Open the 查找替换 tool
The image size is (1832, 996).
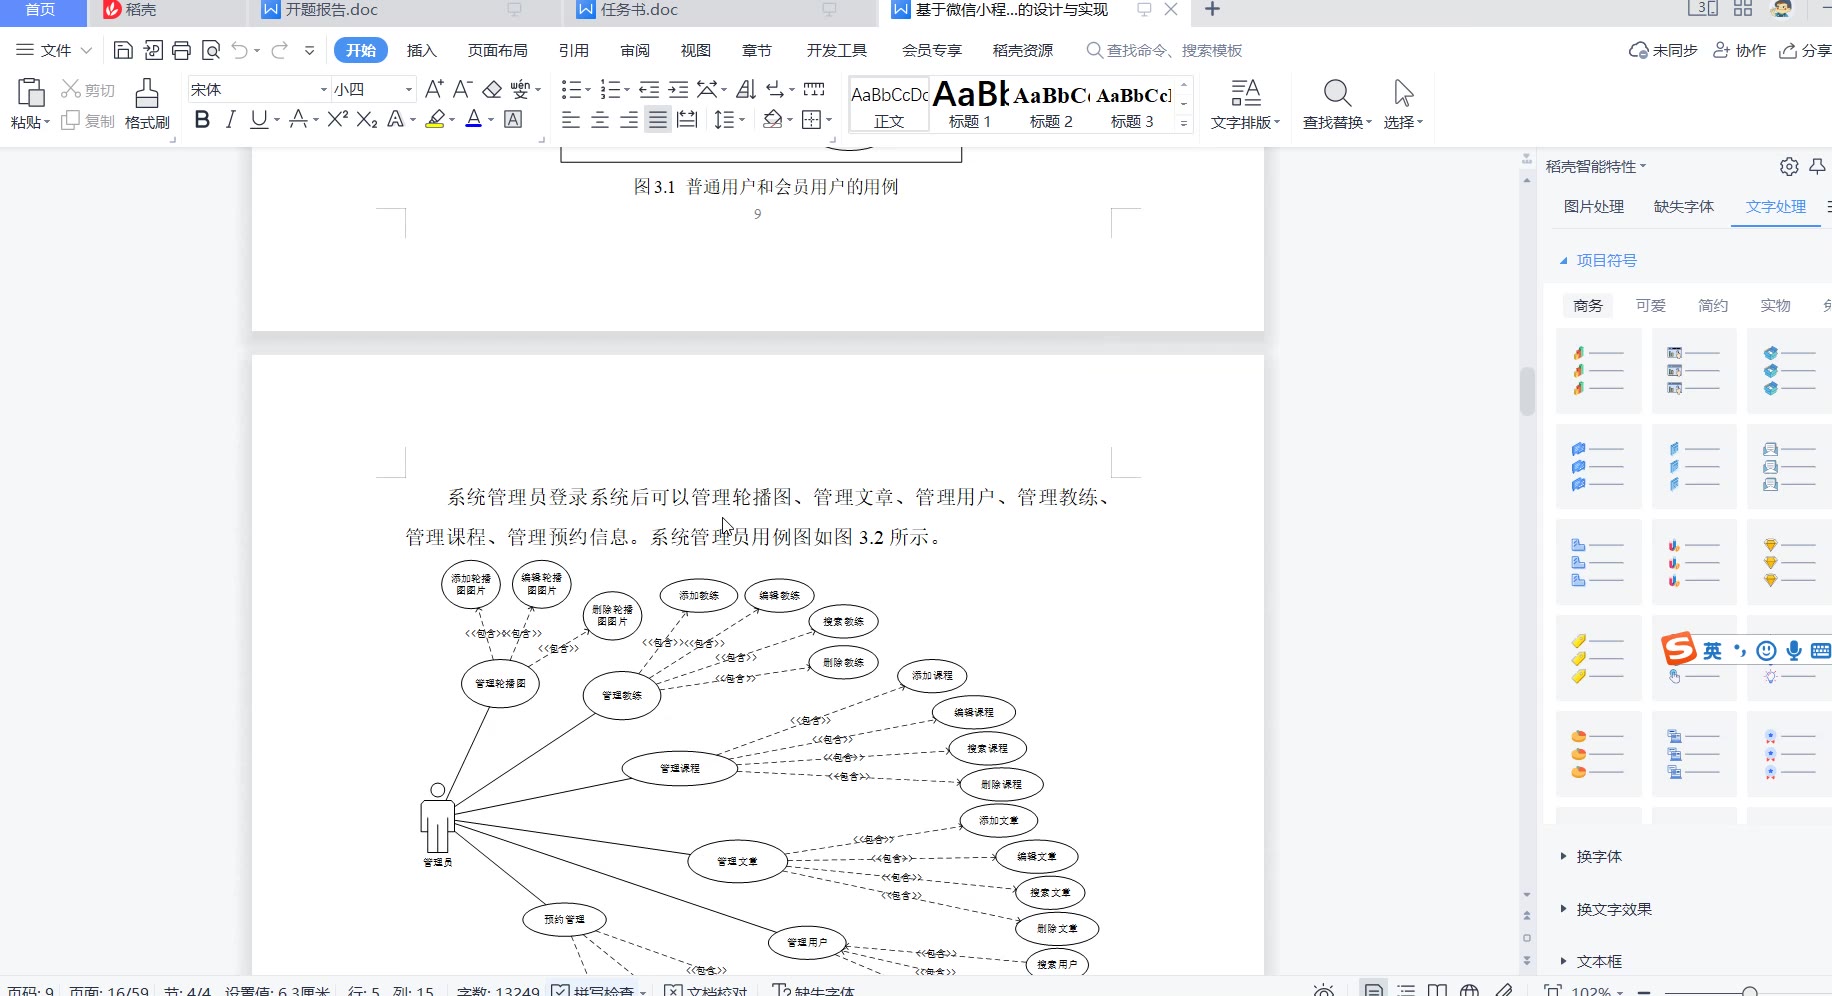tap(1337, 104)
